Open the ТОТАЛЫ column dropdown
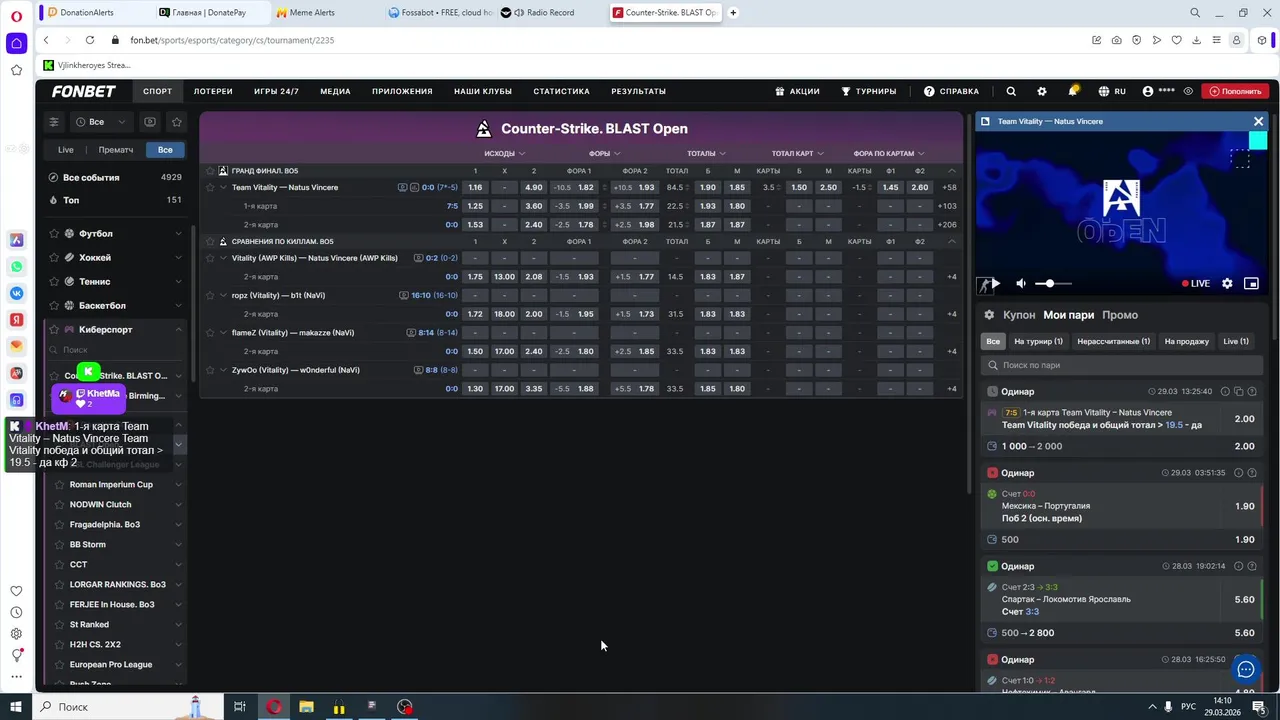This screenshot has height=720, width=1280. 706,154
